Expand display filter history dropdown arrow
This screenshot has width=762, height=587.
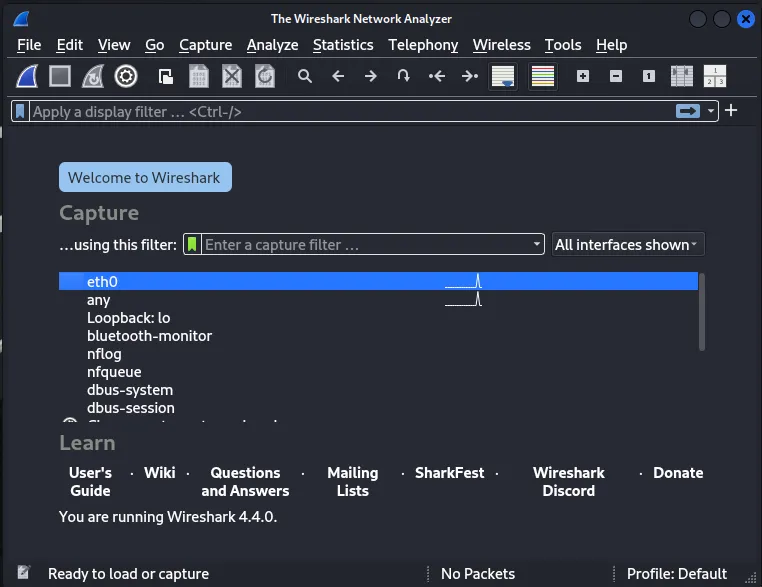[x=711, y=111]
